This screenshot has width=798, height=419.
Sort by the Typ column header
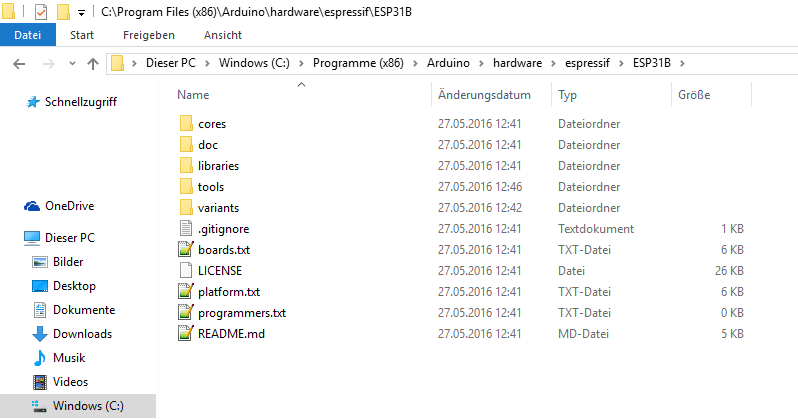[567, 95]
